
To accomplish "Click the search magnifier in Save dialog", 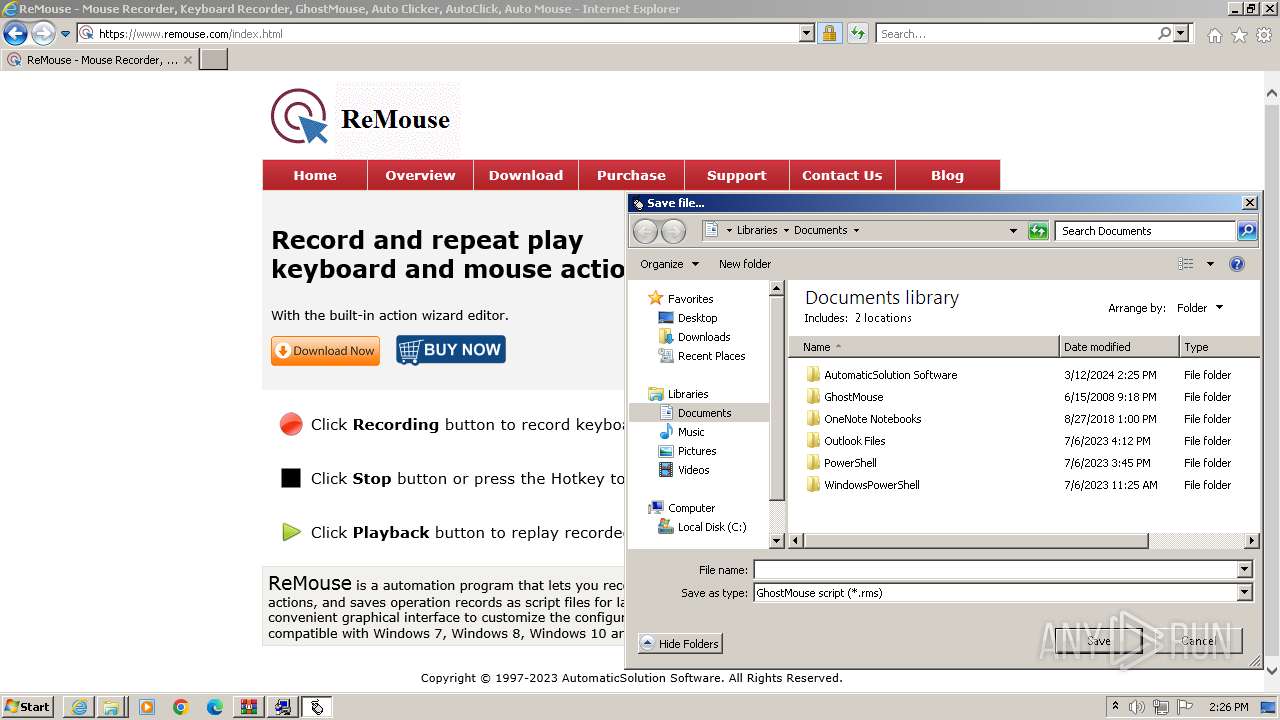I will point(1247,231).
